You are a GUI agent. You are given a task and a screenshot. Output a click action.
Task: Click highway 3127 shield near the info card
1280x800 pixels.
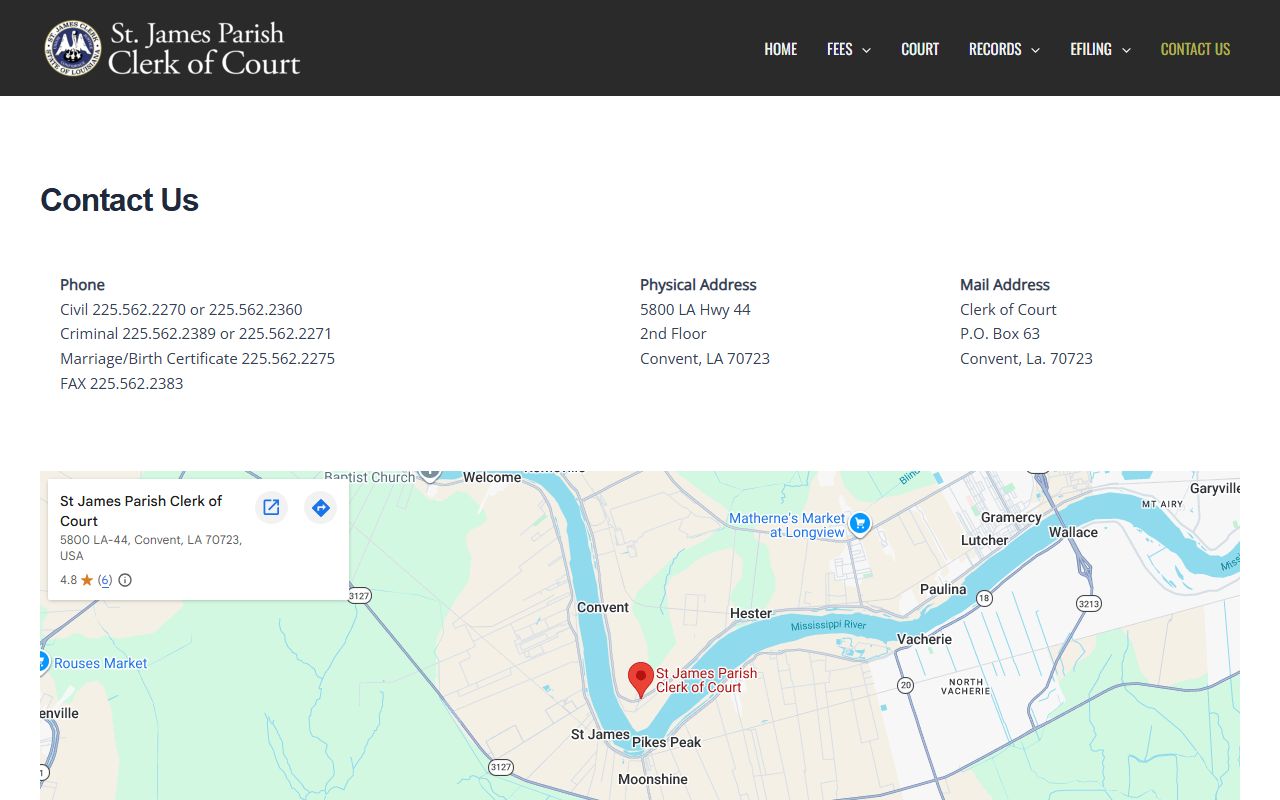click(359, 595)
